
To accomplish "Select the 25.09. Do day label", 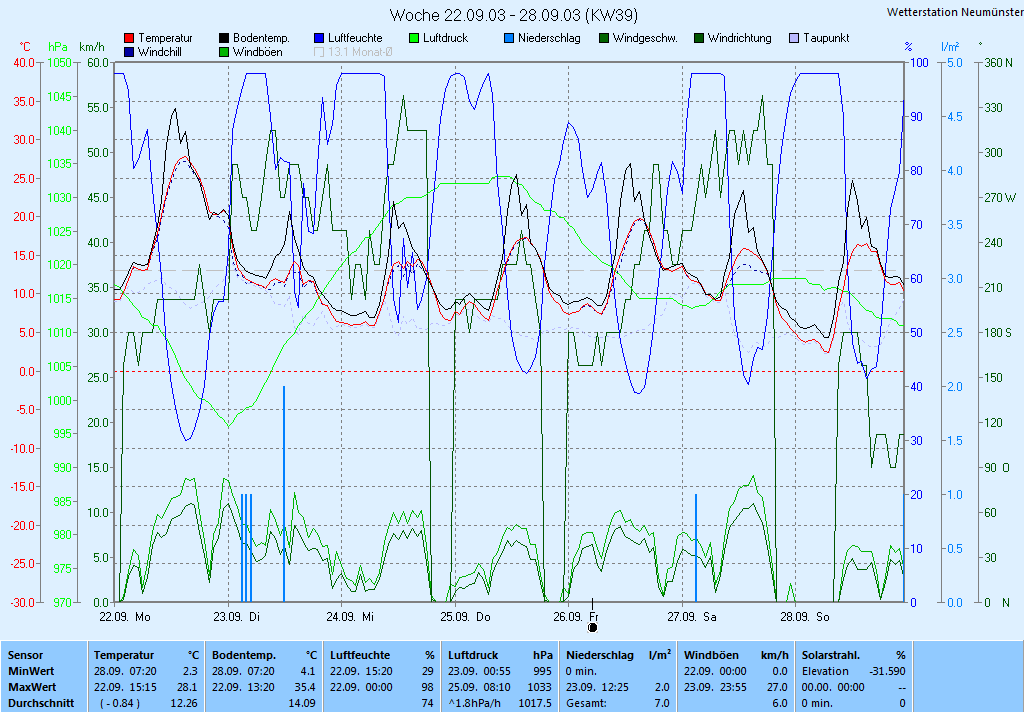I will [465, 617].
